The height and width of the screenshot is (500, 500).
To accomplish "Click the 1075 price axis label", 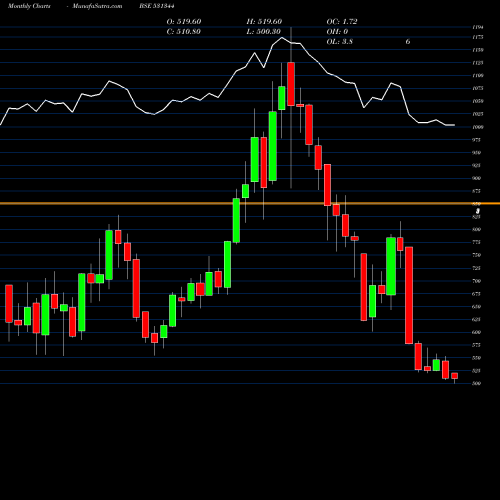I will [478, 88].
